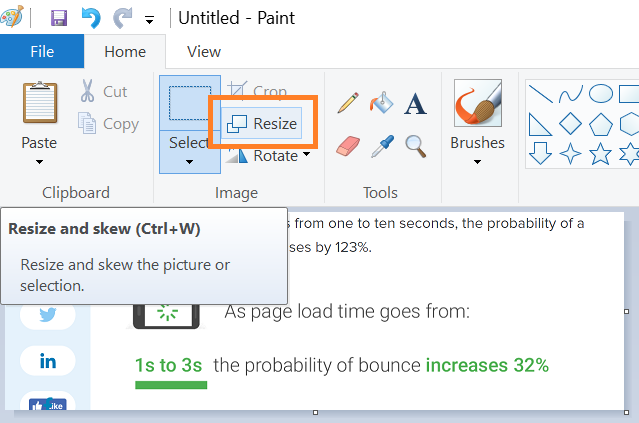Expand the Brushes dropdown arrow
The width and height of the screenshot is (639, 423).
477,162
